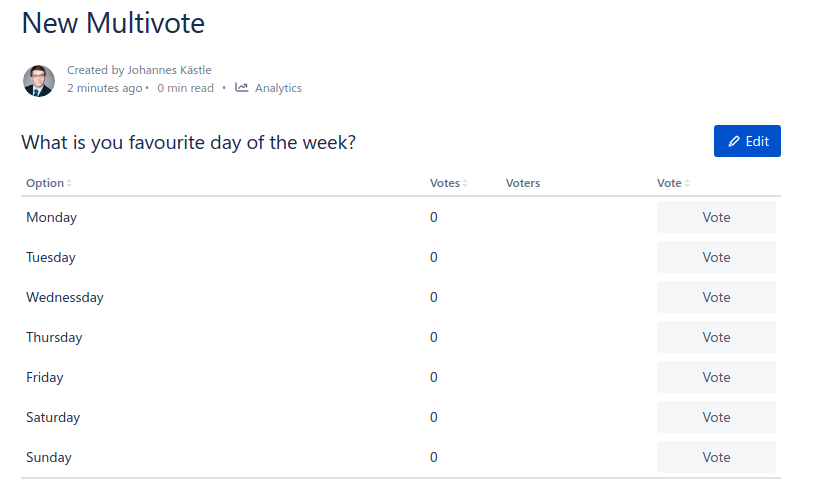Vote for Sunday

716,457
